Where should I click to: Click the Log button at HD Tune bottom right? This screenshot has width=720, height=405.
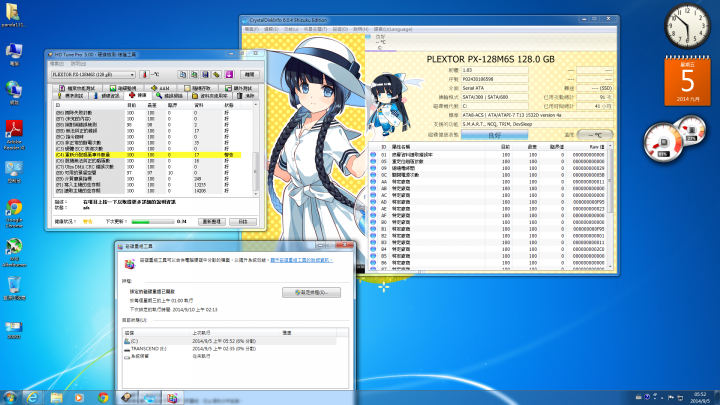tap(243, 222)
